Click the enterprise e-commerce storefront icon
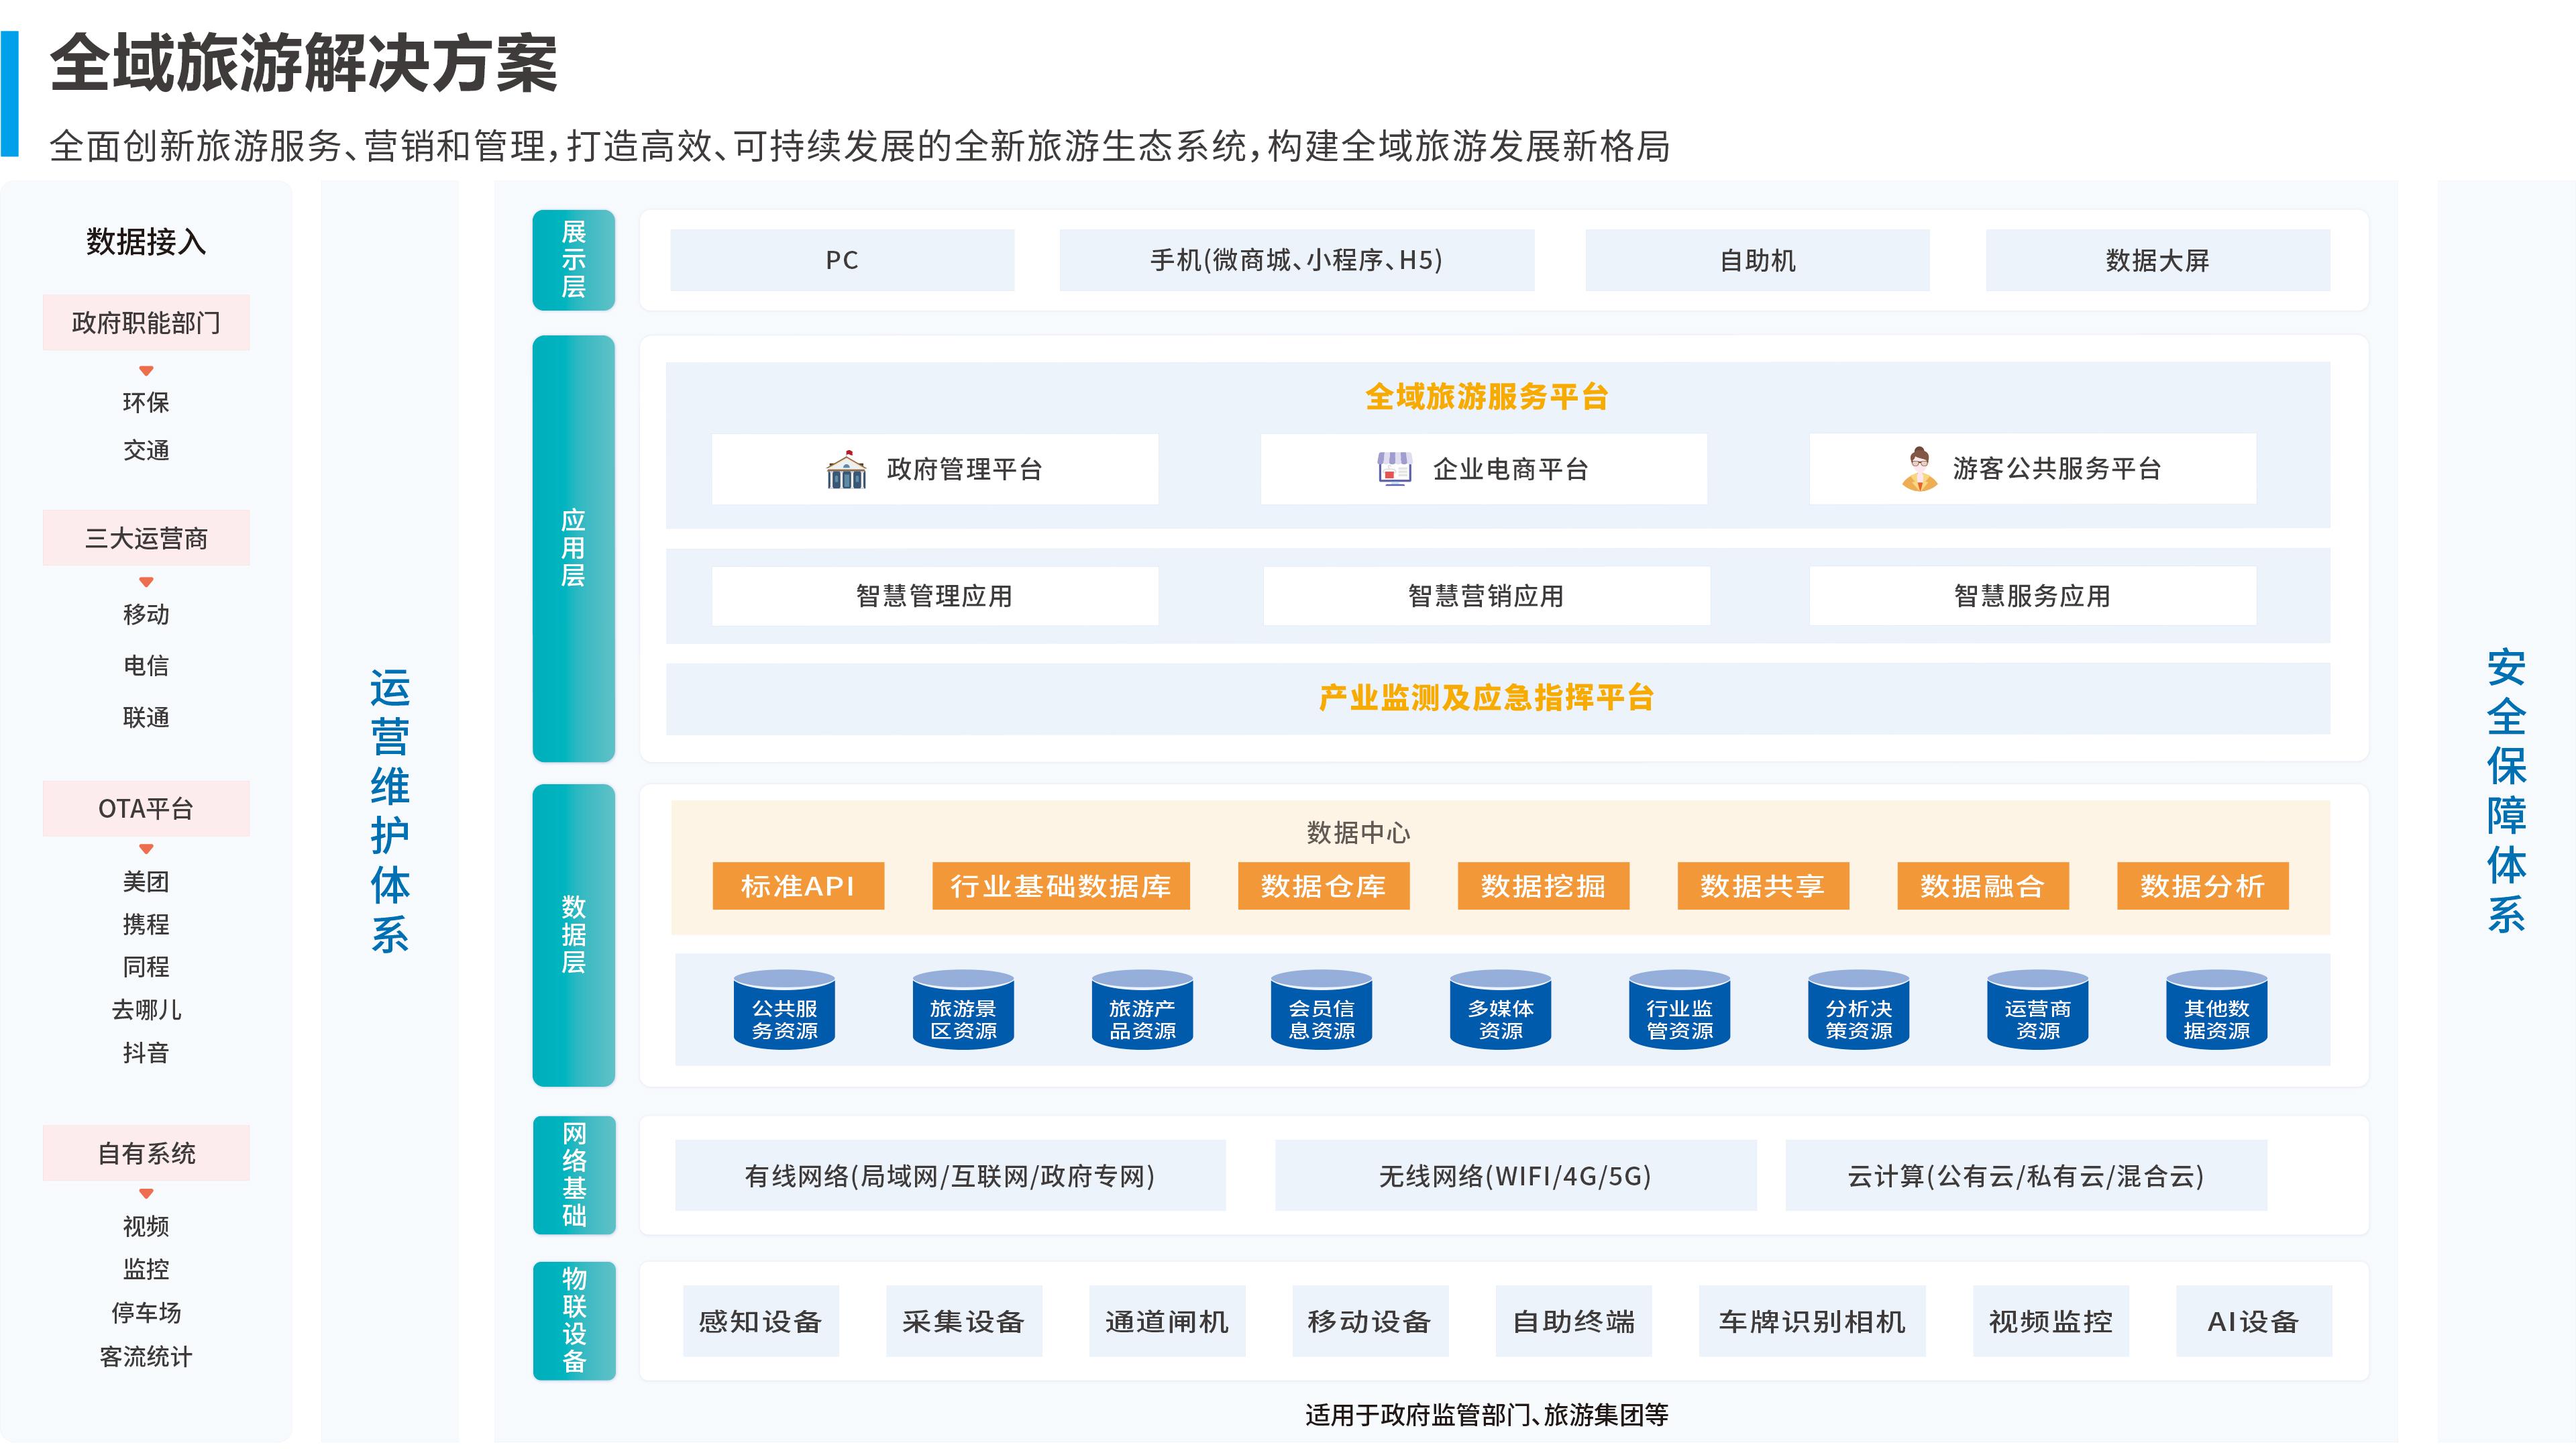The width and height of the screenshot is (2576, 1449). [x=1394, y=468]
